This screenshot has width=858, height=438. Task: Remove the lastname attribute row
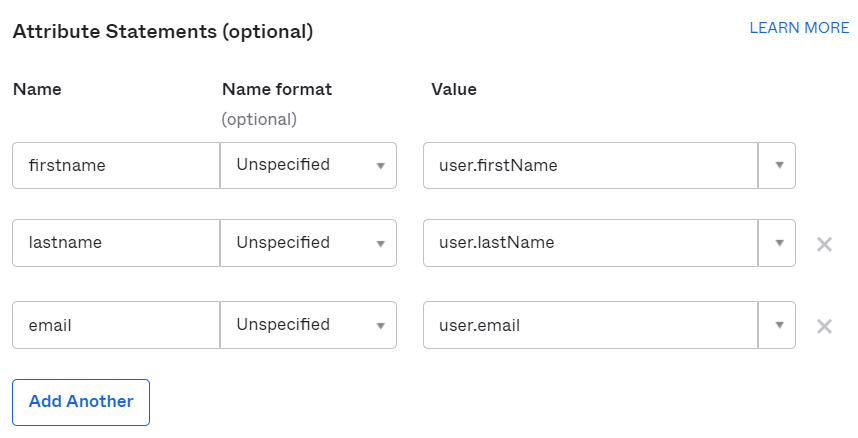824,244
